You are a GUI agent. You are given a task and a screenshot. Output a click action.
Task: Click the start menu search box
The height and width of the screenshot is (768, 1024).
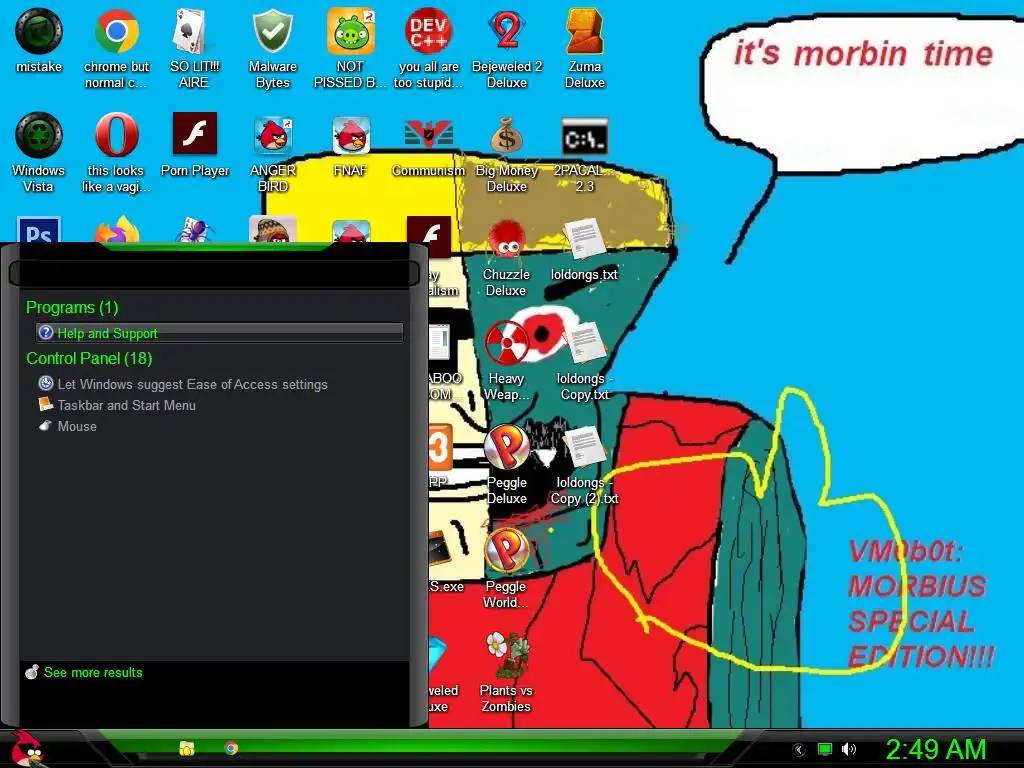click(x=214, y=272)
